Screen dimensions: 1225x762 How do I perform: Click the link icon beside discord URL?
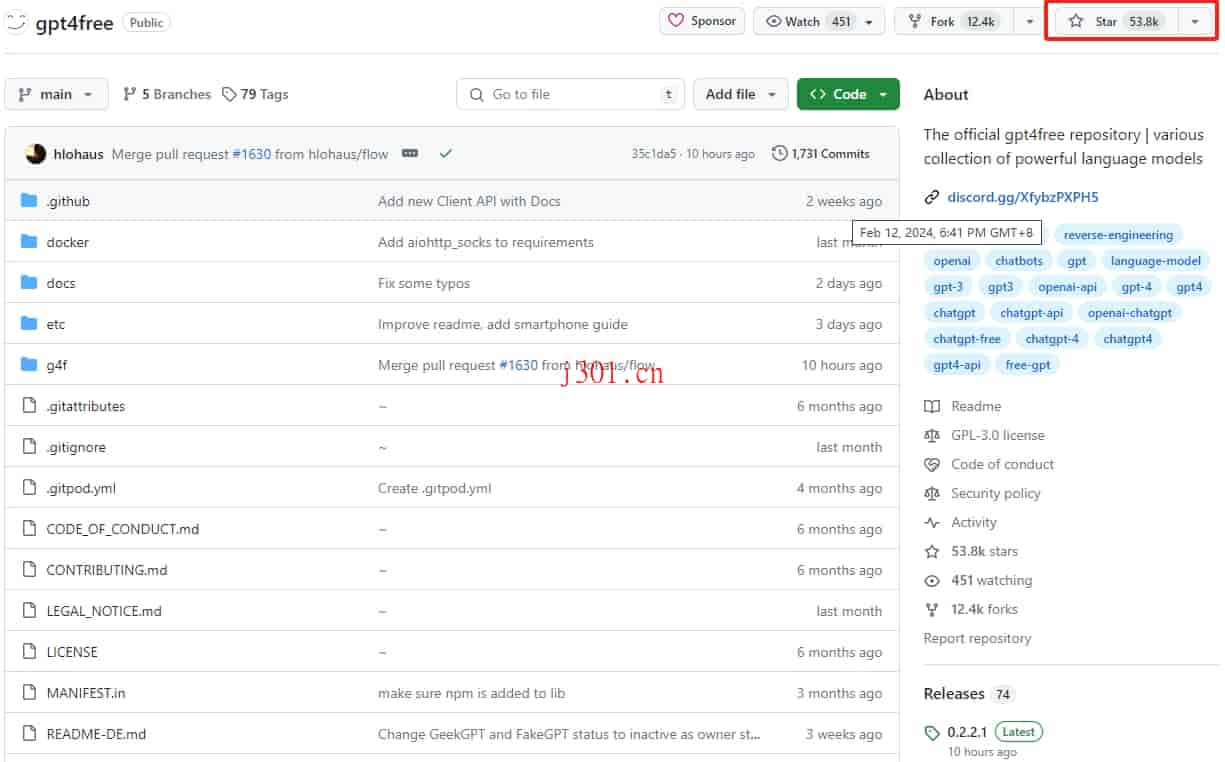click(932, 197)
